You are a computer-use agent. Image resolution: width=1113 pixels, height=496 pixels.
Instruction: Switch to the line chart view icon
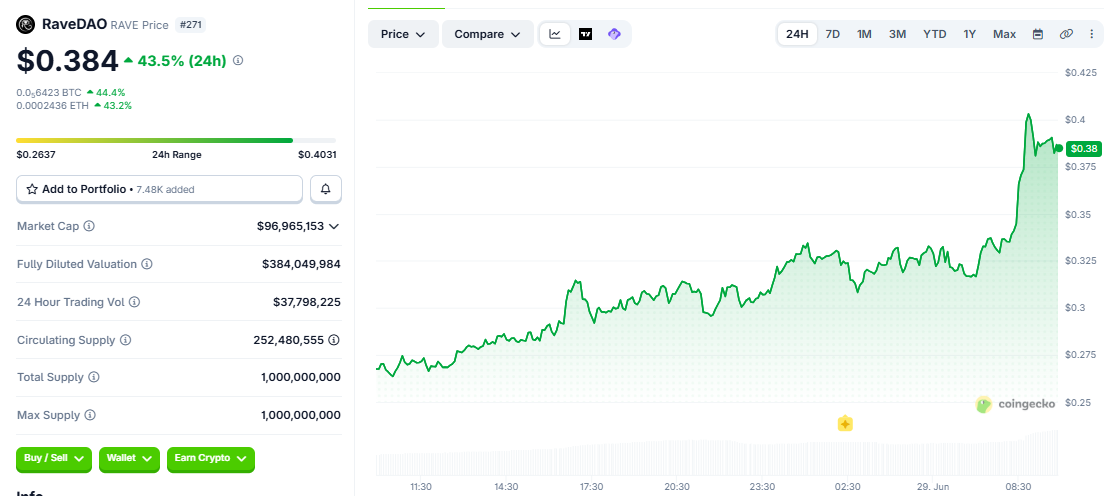555,34
